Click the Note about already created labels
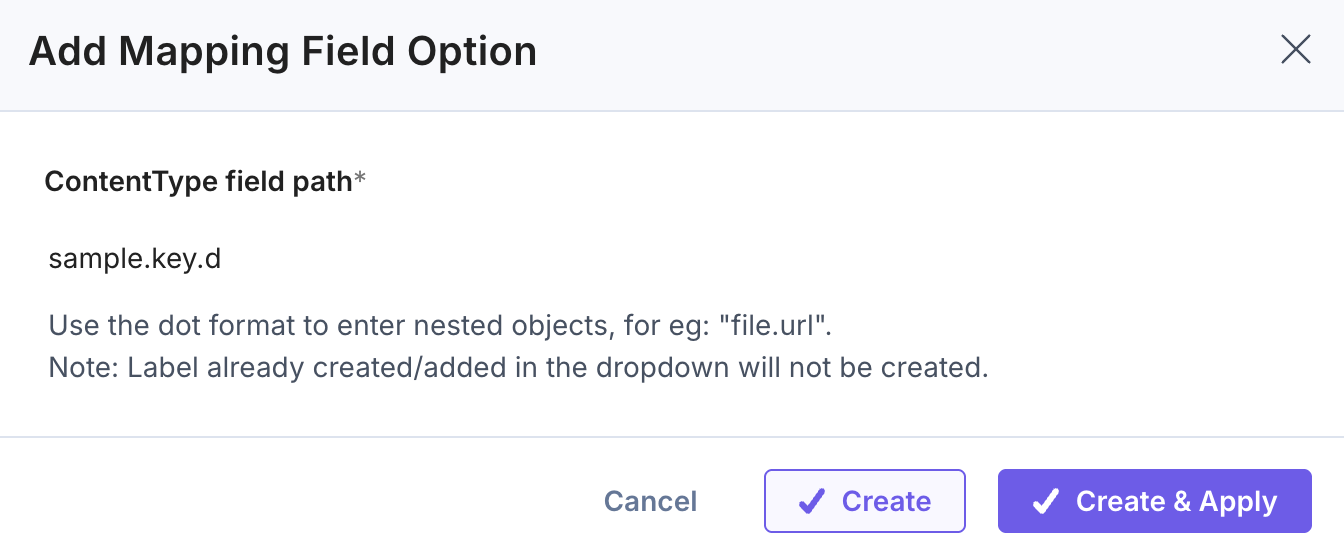1344x554 pixels. click(x=518, y=367)
